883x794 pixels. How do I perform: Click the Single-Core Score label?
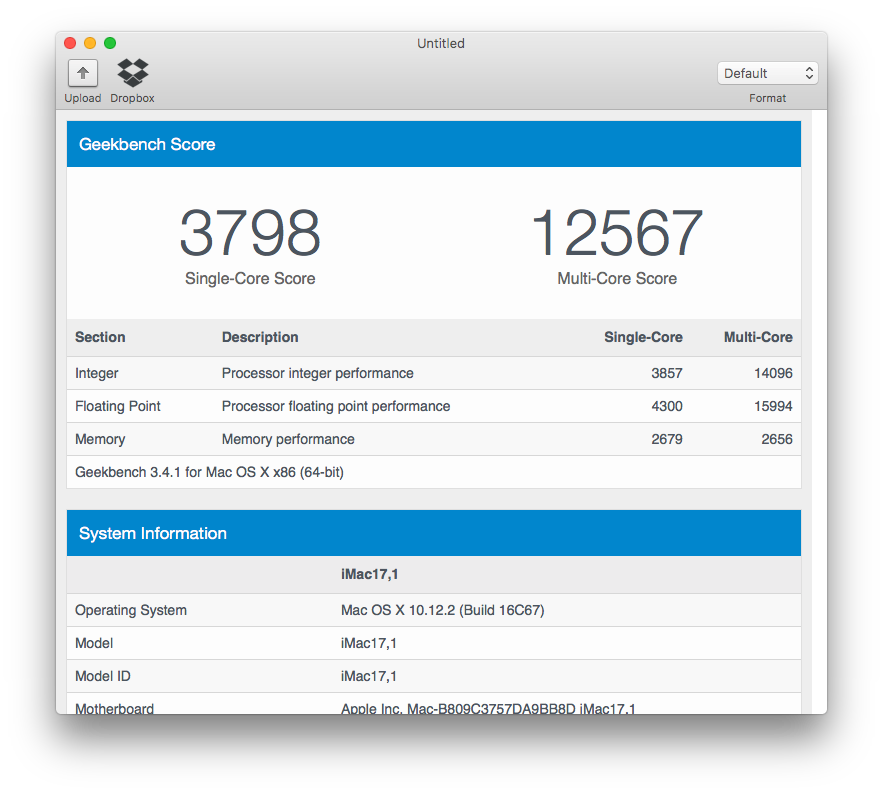click(250, 278)
